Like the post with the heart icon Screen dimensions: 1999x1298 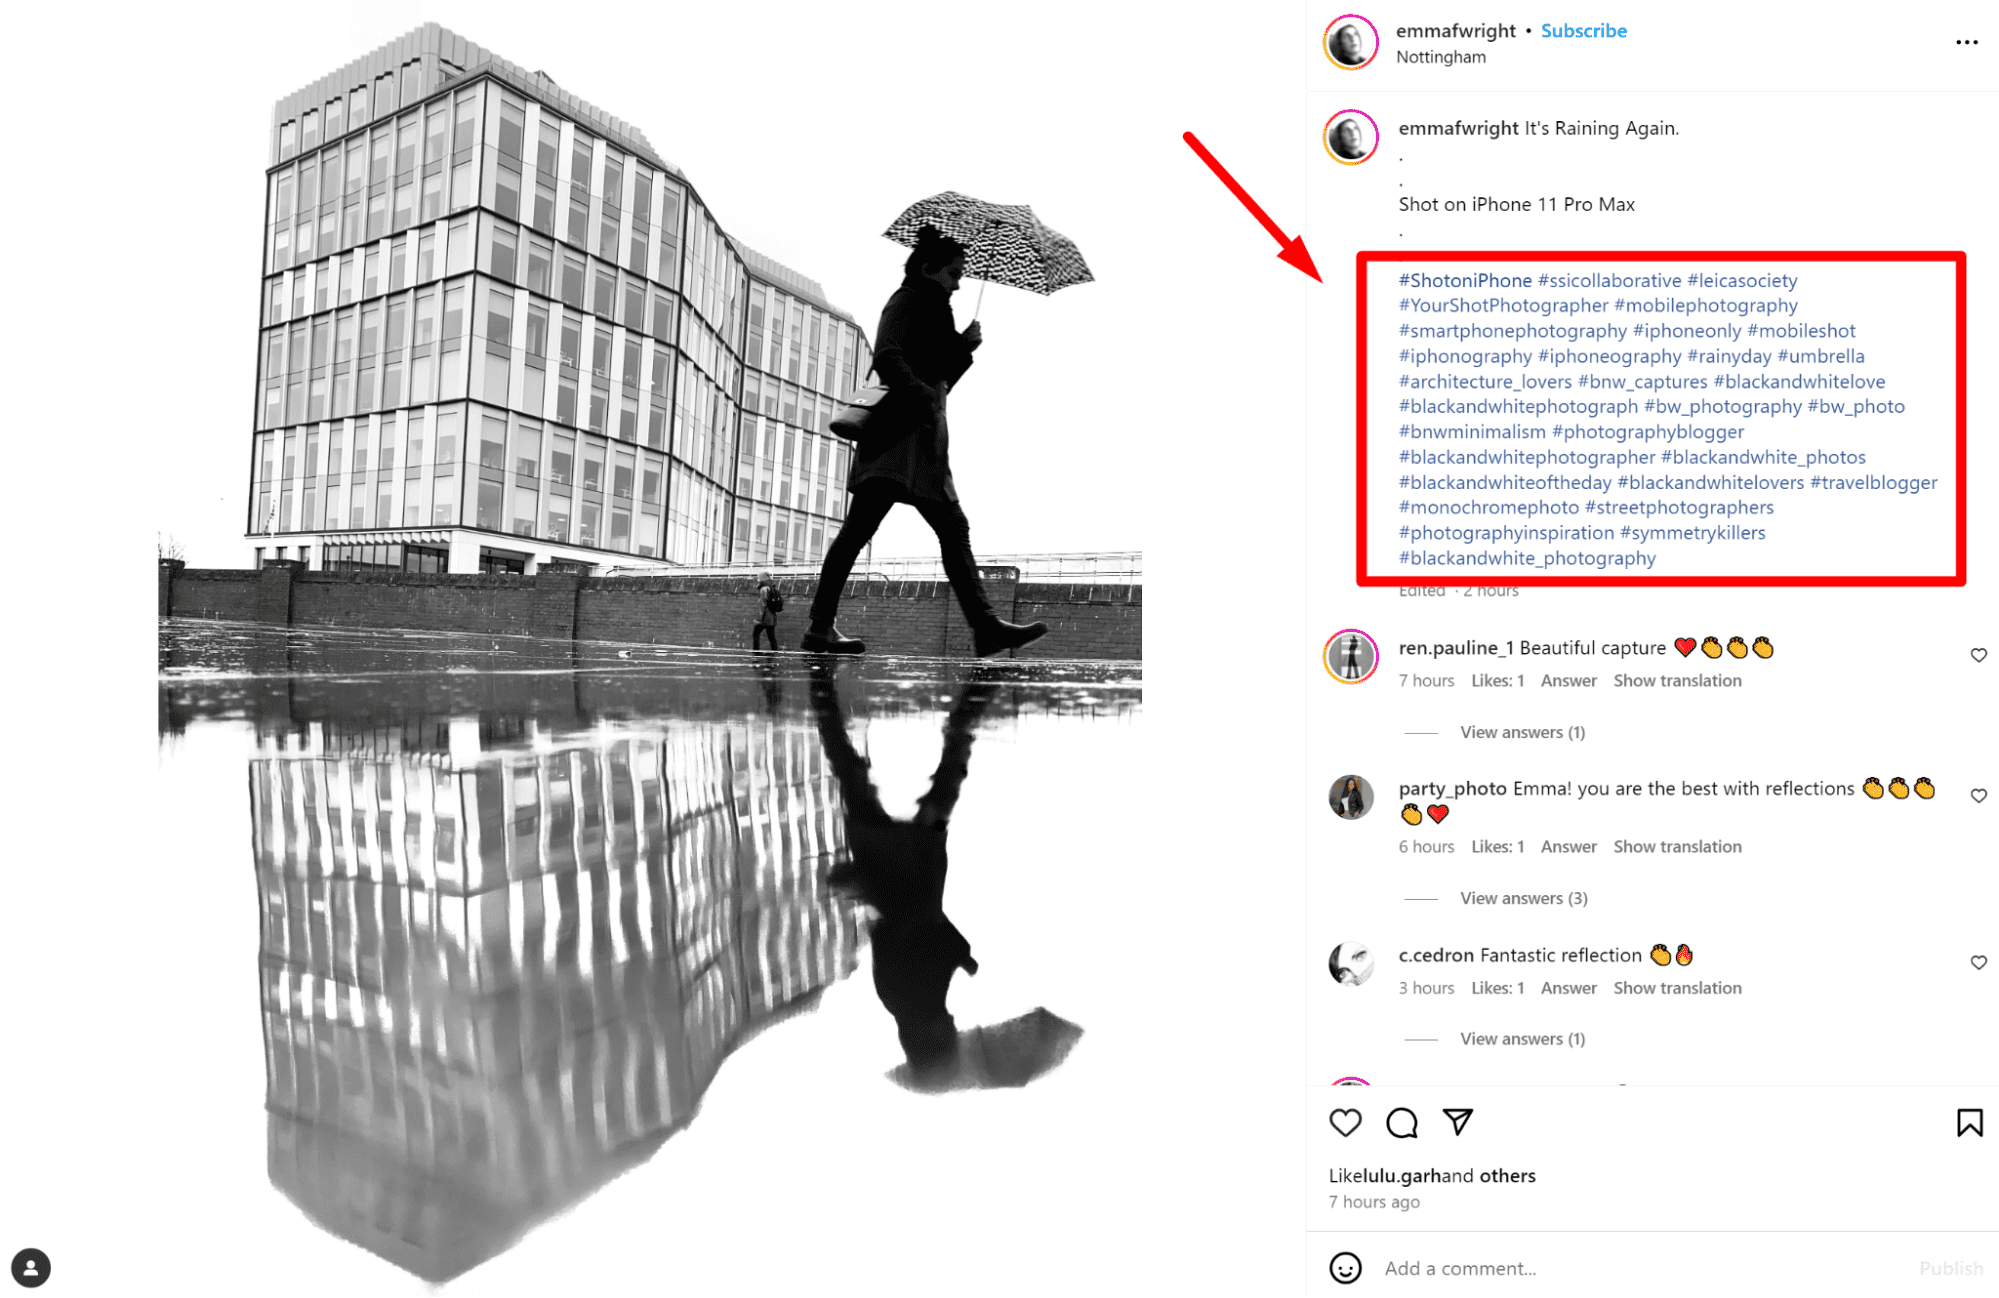(1345, 1123)
